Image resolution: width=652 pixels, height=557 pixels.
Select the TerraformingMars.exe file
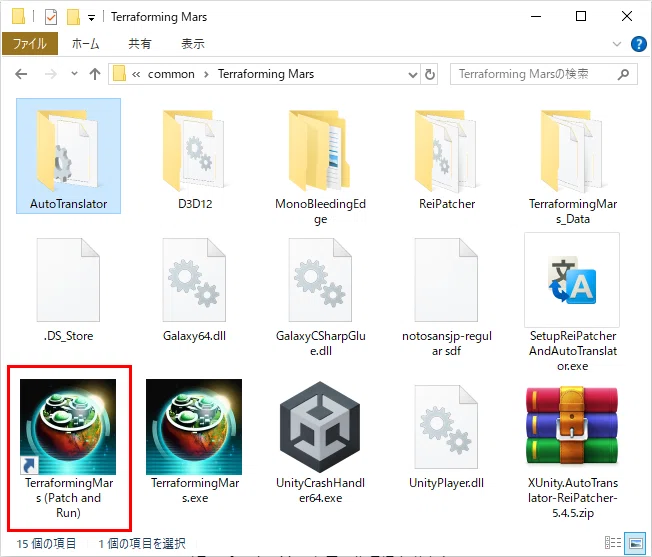(194, 441)
